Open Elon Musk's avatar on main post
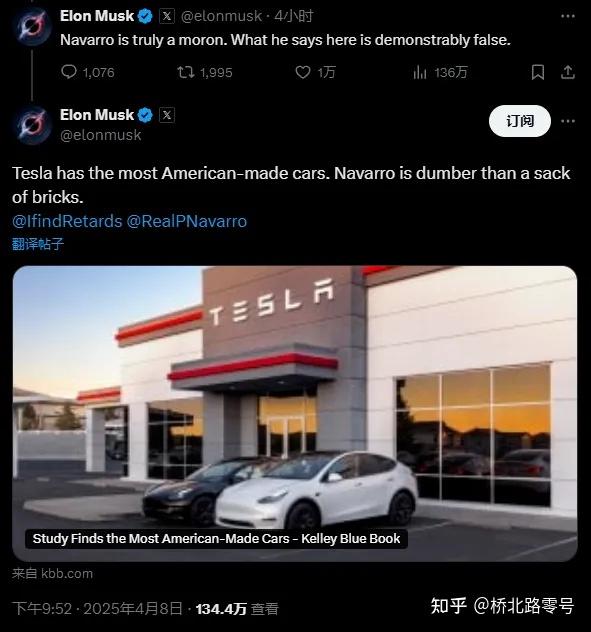This screenshot has height=632, width=591. tap(32, 125)
